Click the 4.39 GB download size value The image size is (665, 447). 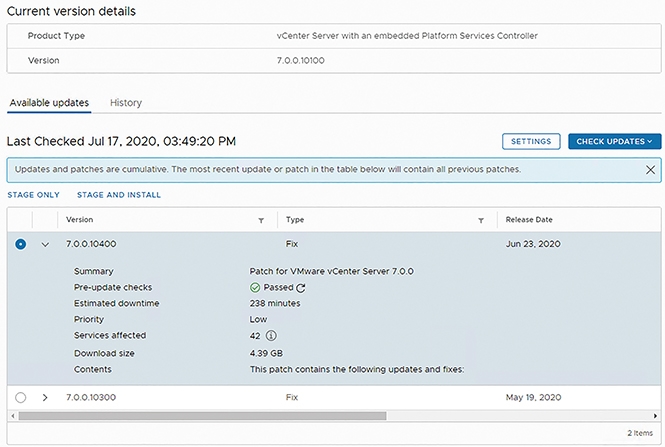pos(266,354)
